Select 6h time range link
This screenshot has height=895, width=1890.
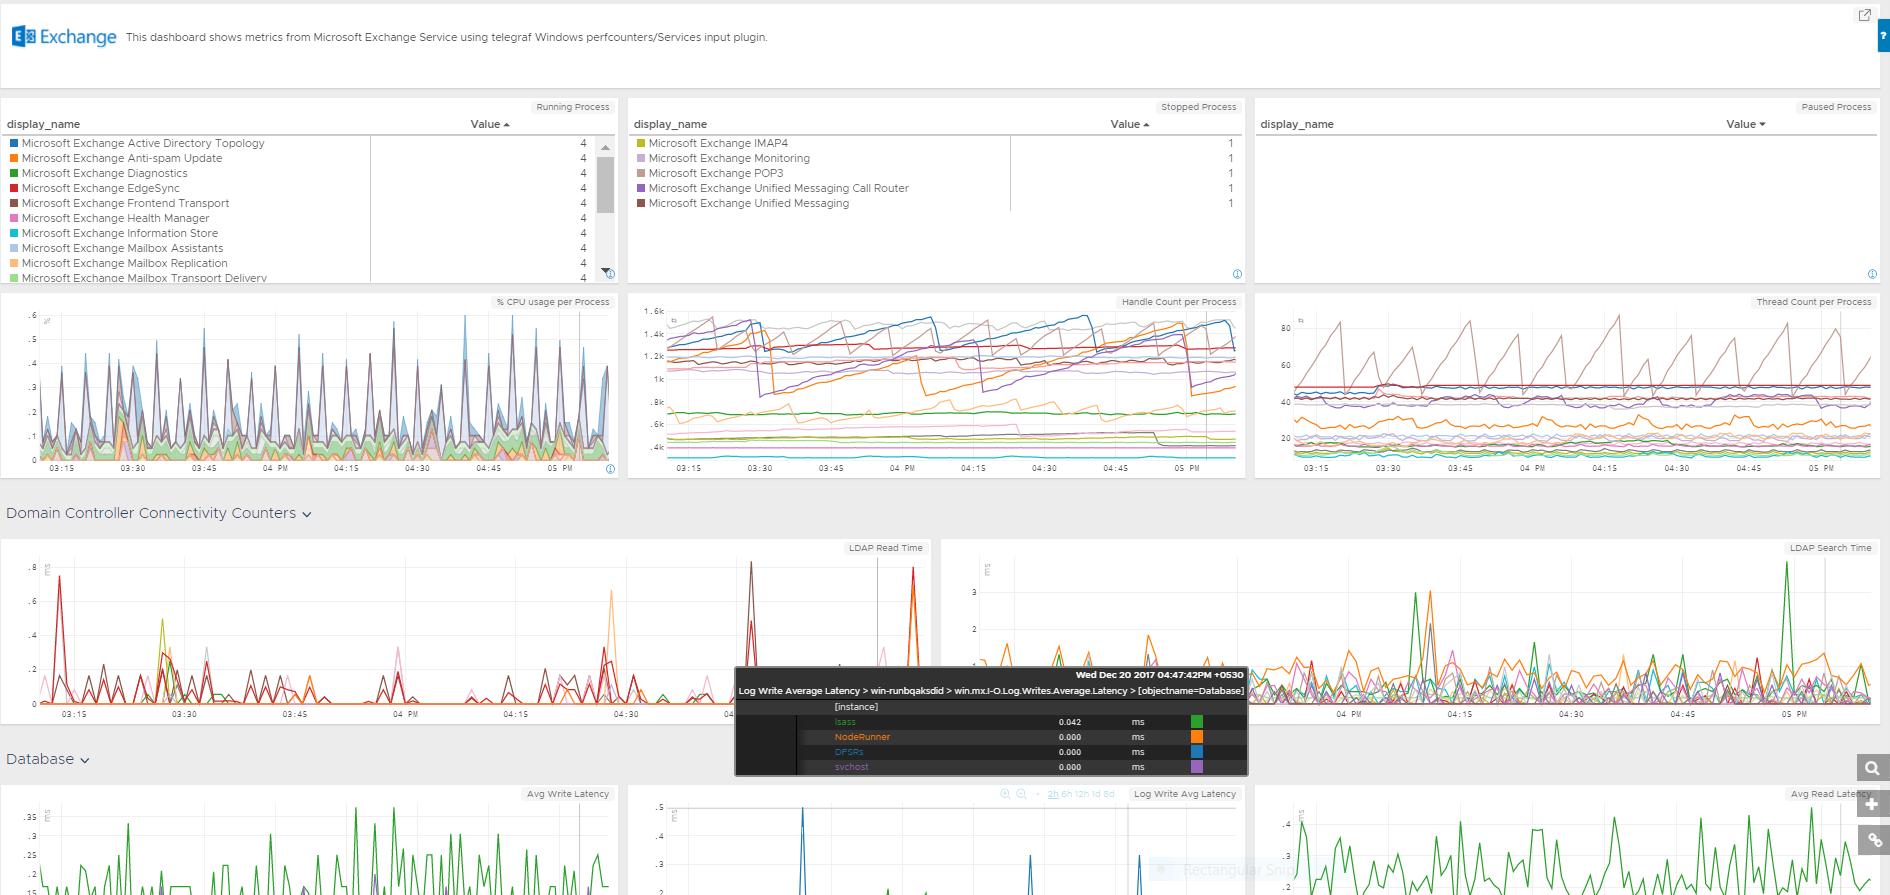pos(1067,794)
